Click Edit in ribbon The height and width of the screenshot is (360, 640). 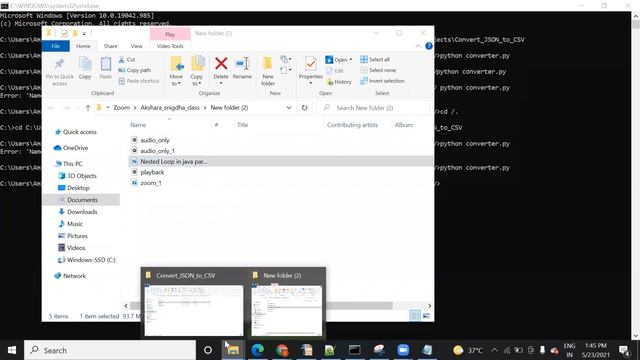pyautogui.click(x=335, y=71)
